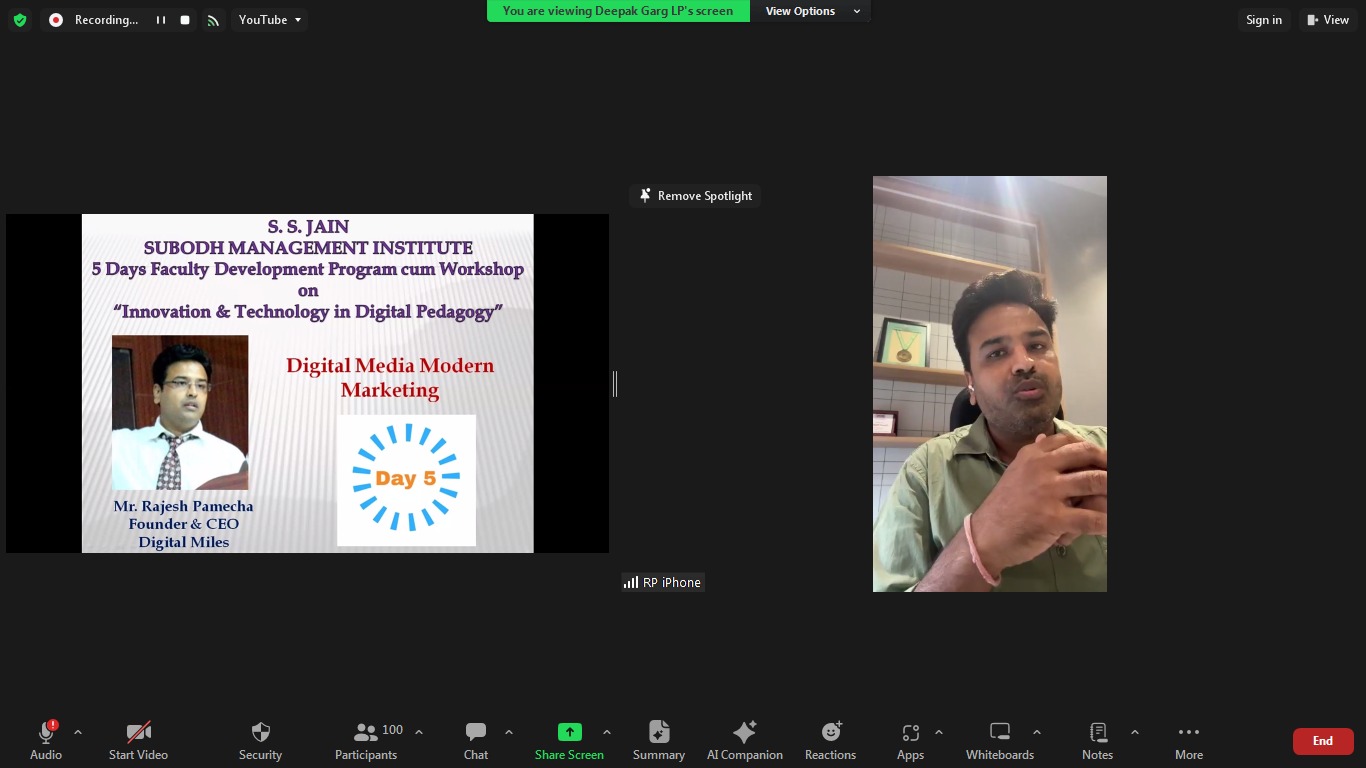Open the Security shield options
Viewport: 1366px width, 768px height.
coord(260,740)
